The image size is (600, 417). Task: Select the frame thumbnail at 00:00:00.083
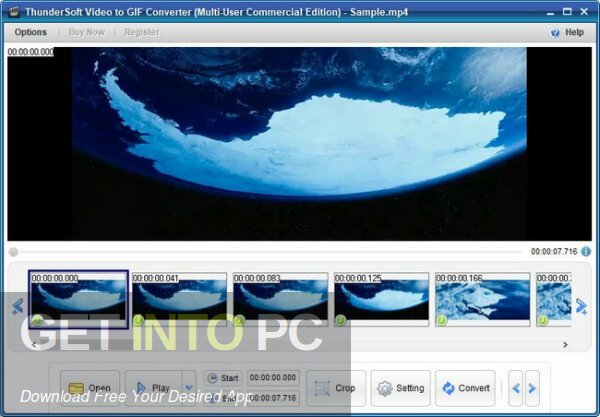(x=280, y=299)
